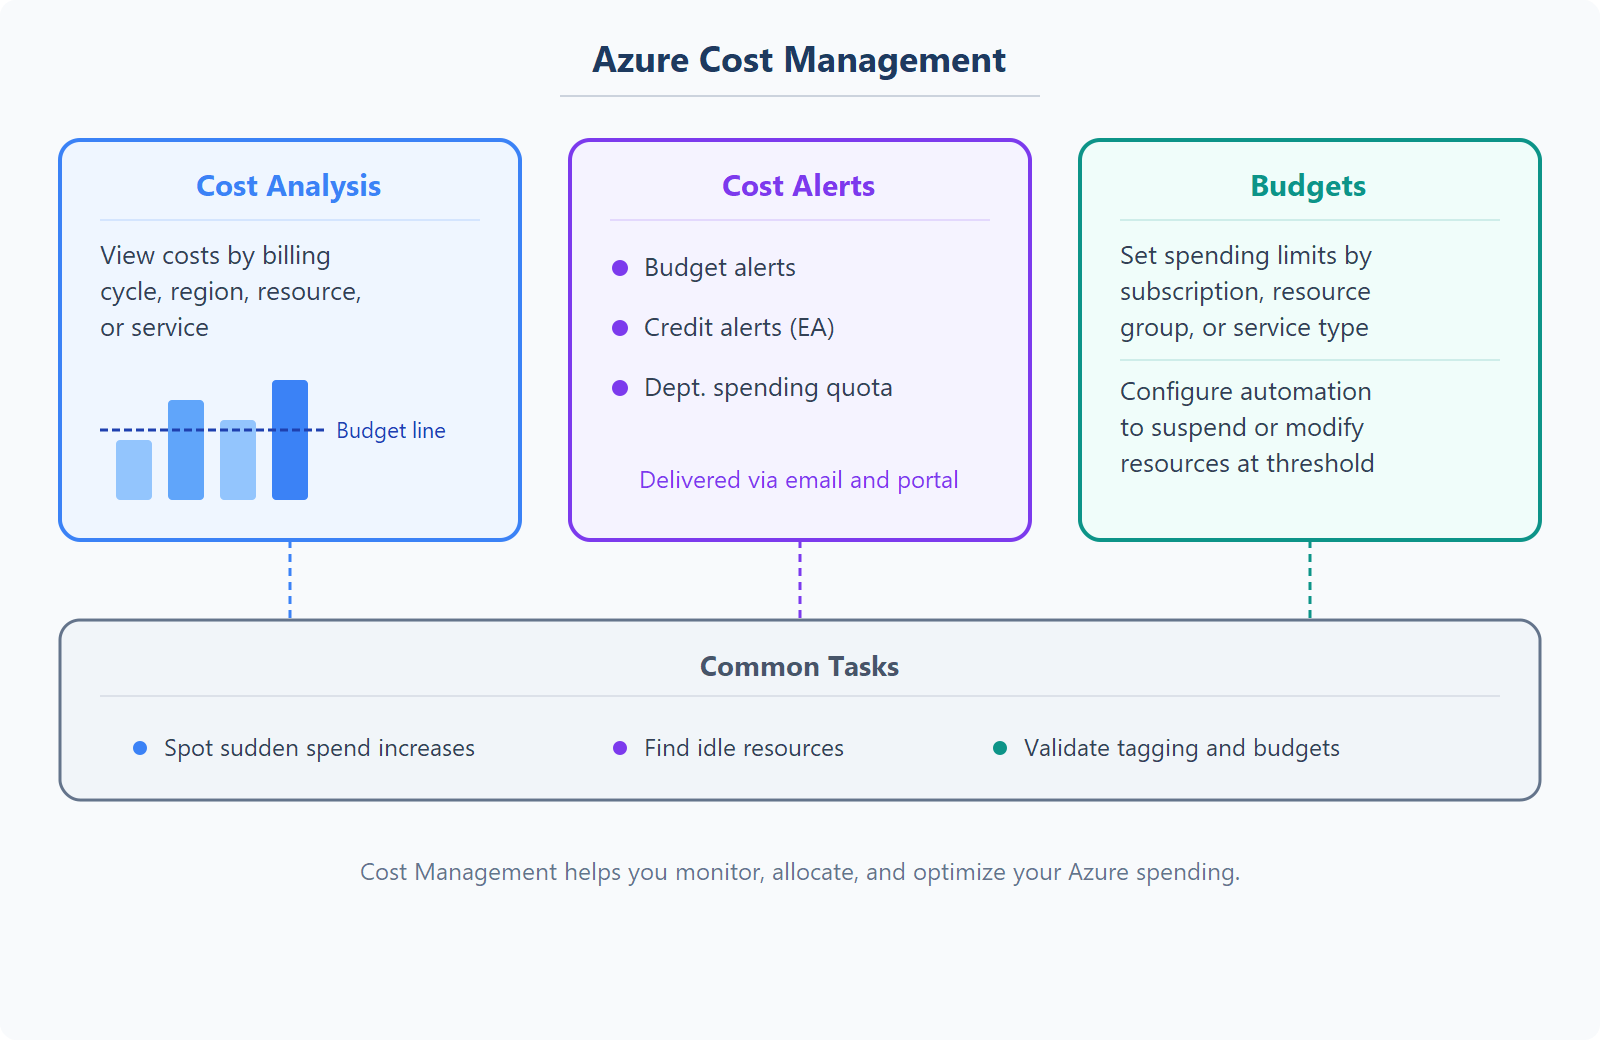The height and width of the screenshot is (1040, 1600).
Task: Select the Cost Analysis heading
Action: pyautogui.click(x=289, y=186)
